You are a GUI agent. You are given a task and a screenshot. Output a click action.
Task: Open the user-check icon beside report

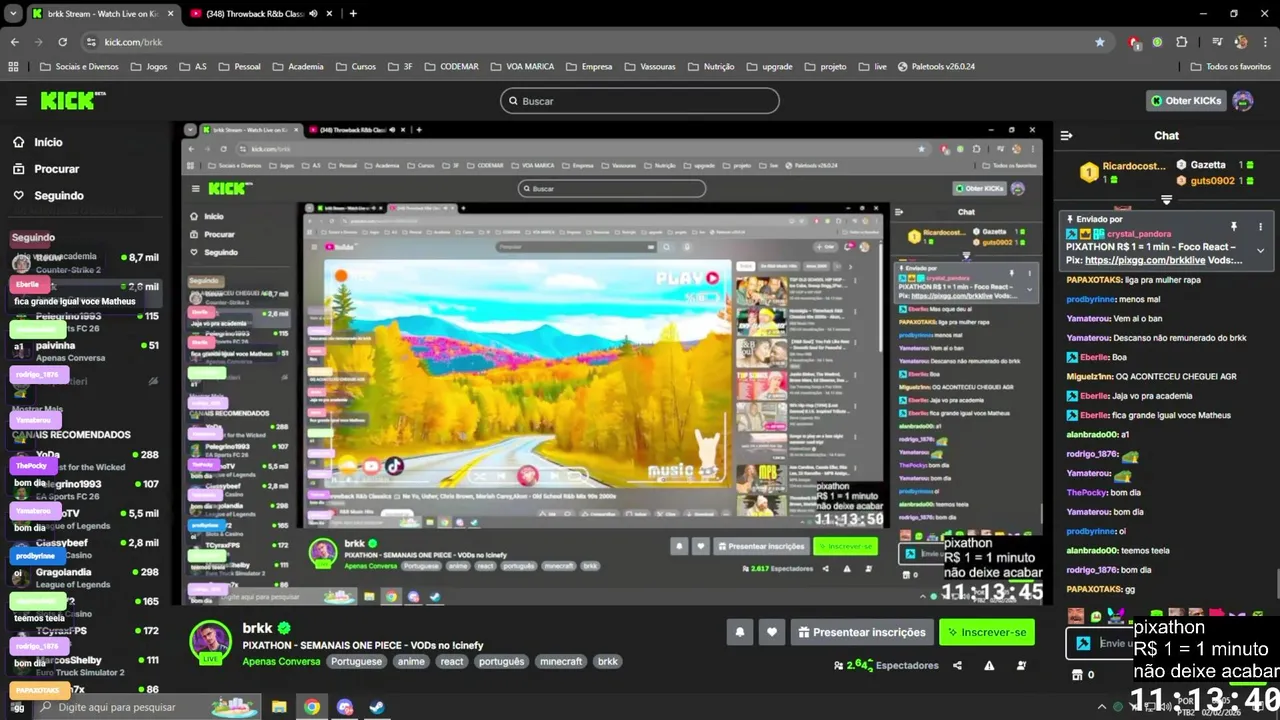(1020, 666)
